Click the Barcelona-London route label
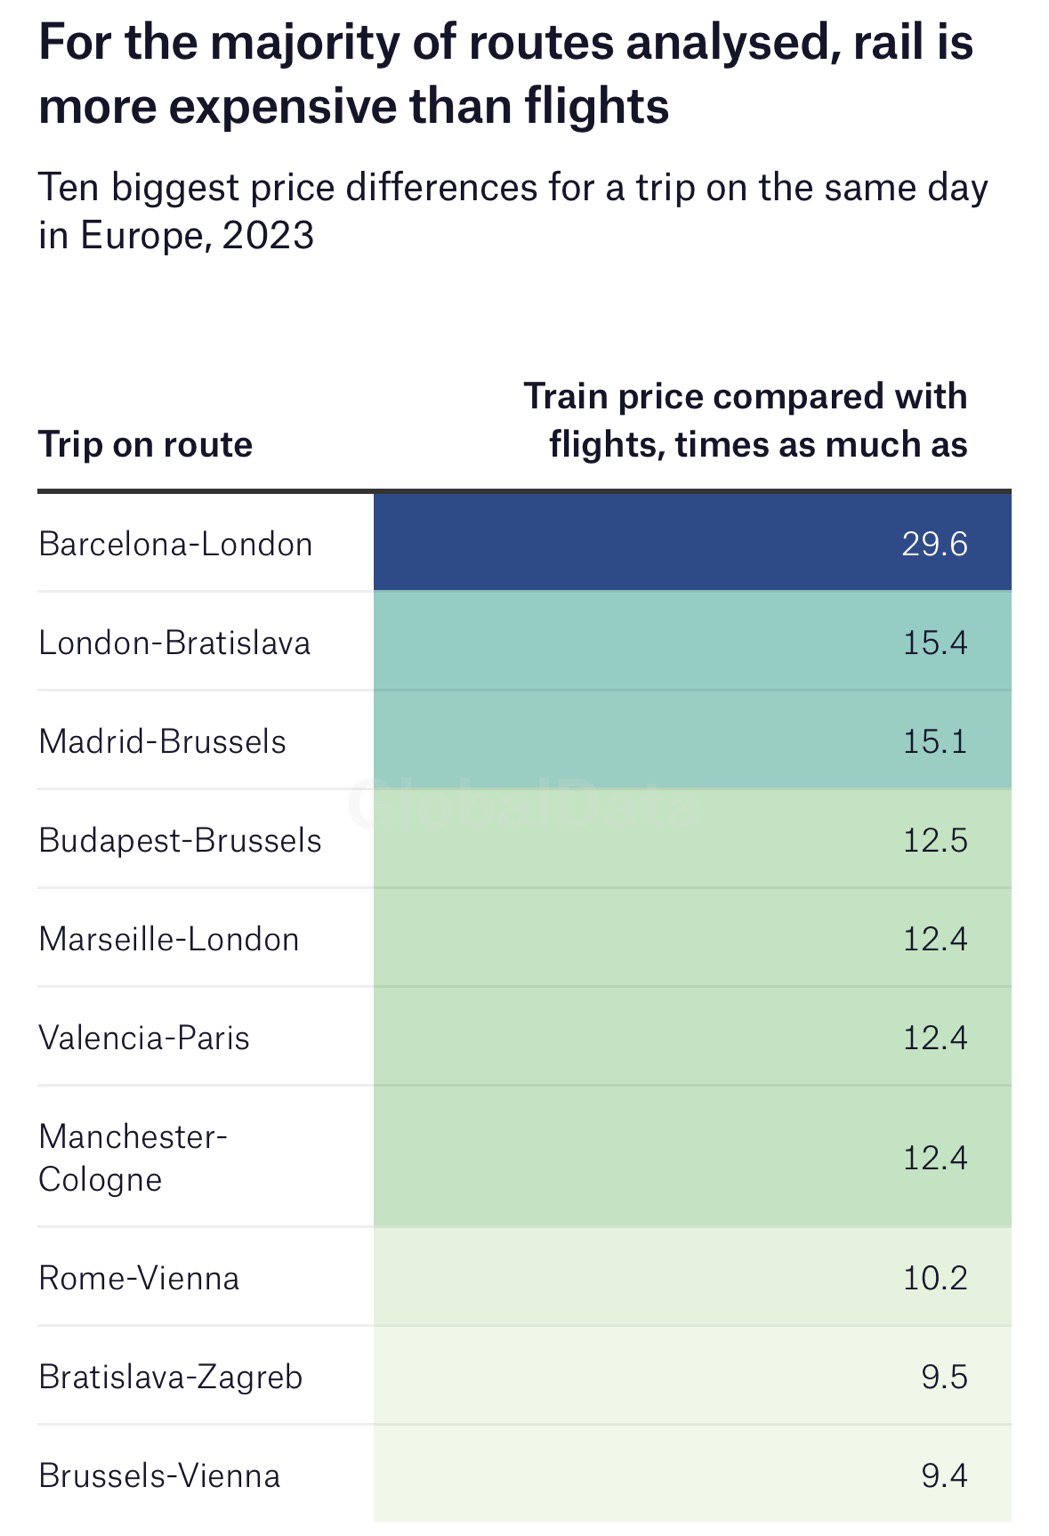The width and height of the screenshot is (1049, 1536). 175,544
